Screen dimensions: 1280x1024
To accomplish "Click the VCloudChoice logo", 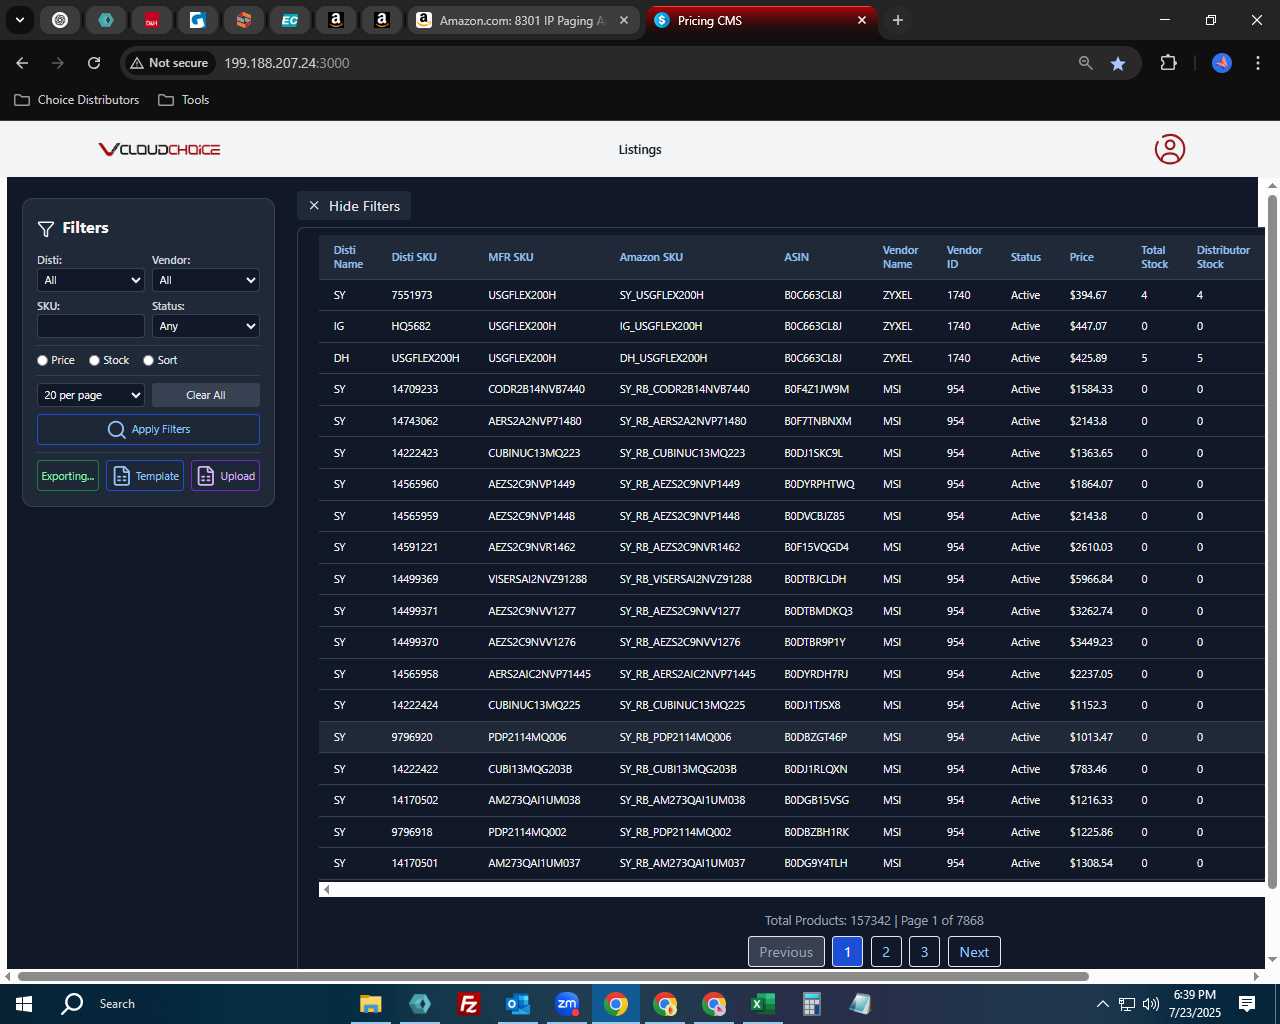I will [x=159, y=150].
